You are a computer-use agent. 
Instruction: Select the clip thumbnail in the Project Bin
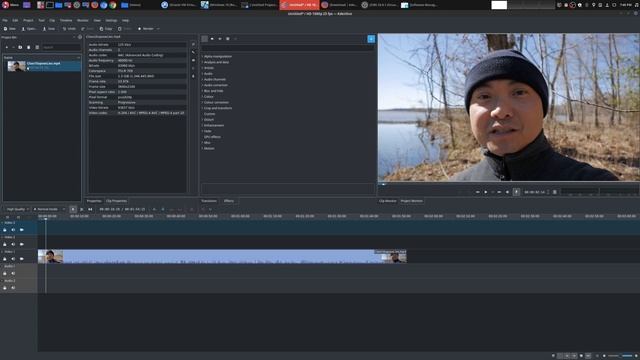16,66
